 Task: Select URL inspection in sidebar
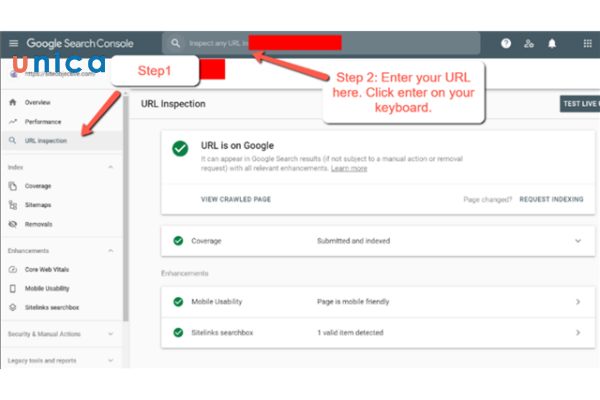[x=46, y=140]
